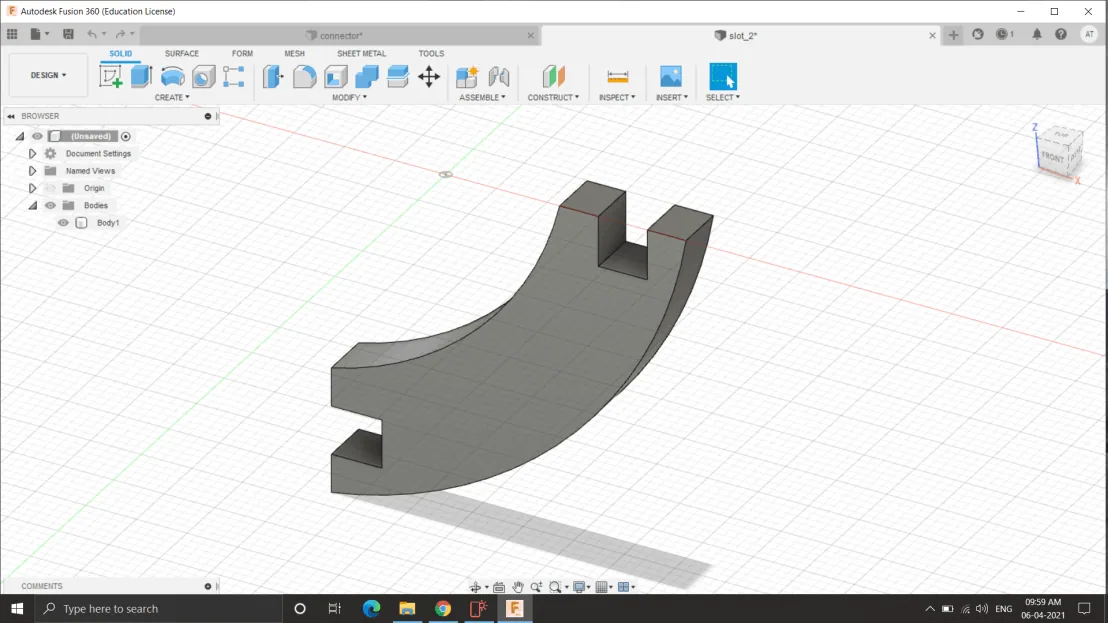Hide Body1 with its eye icon
1108x623 pixels.
[63, 222]
